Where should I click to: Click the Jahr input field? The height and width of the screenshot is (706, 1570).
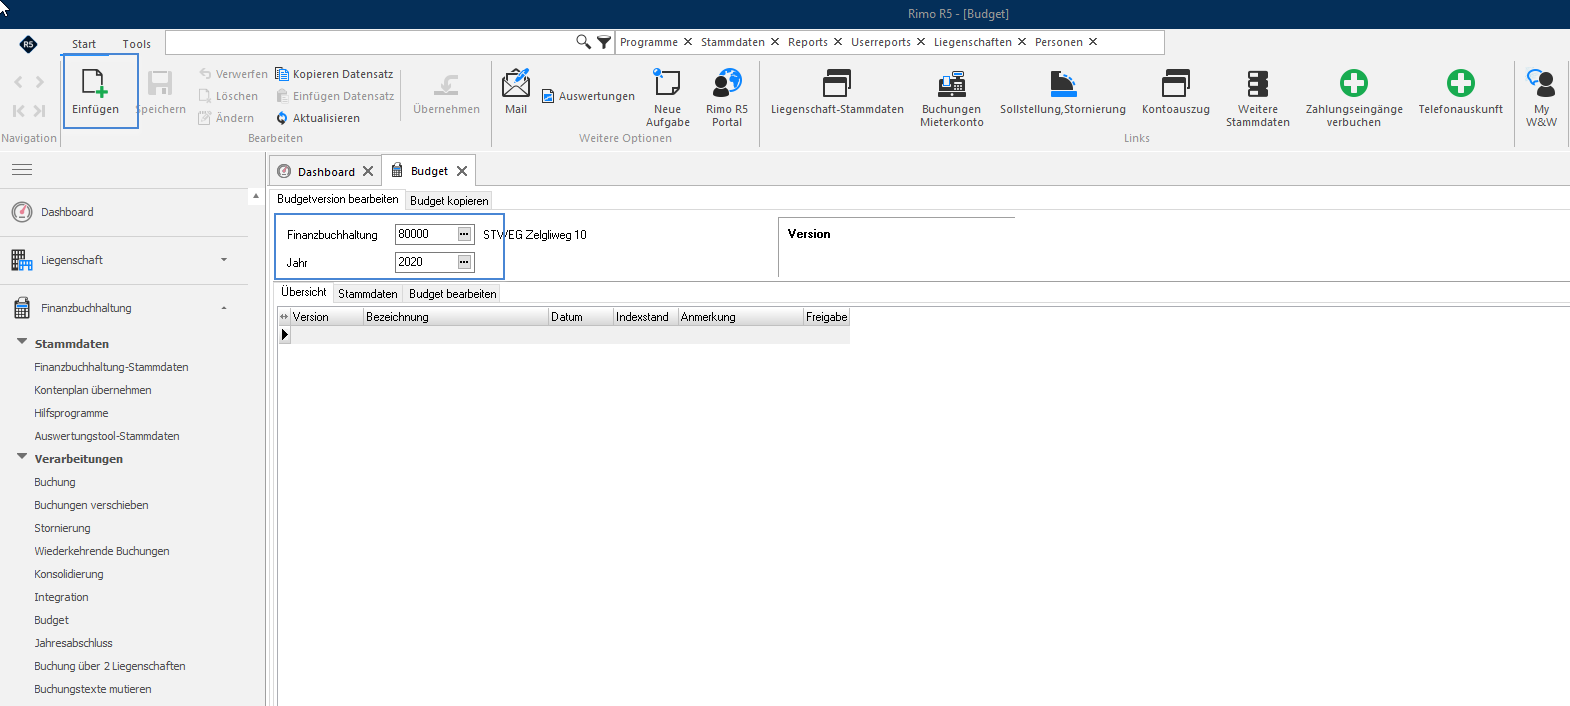[426, 262]
